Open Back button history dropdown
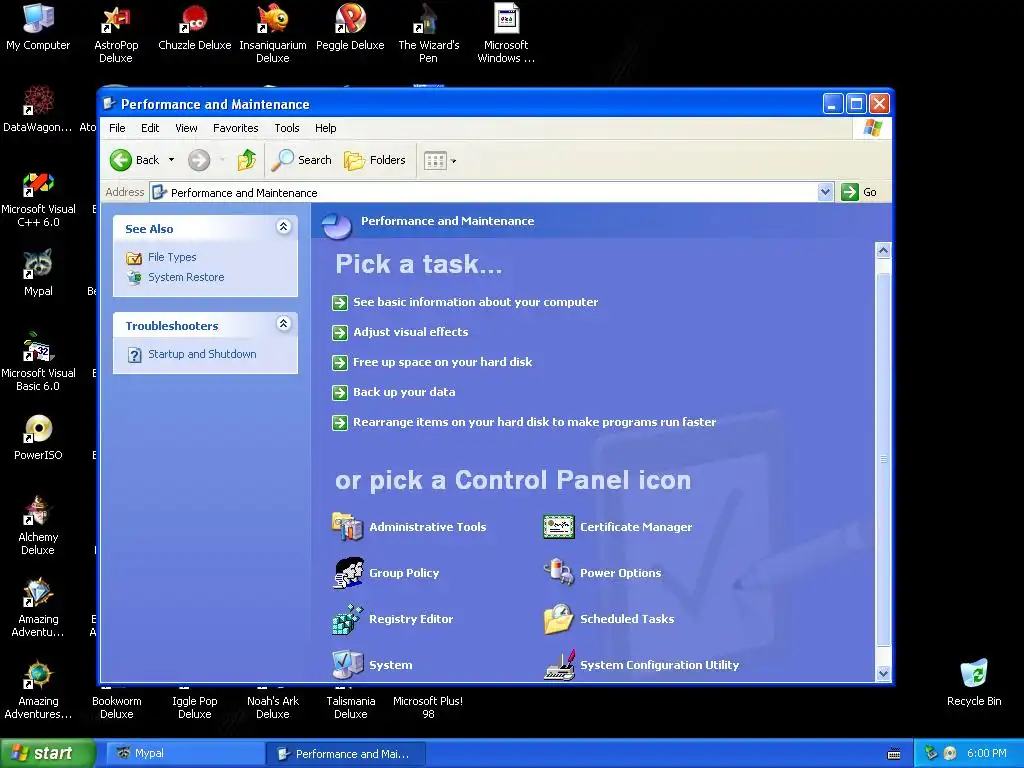Viewport: 1024px width, 768px height. (172, 160)
